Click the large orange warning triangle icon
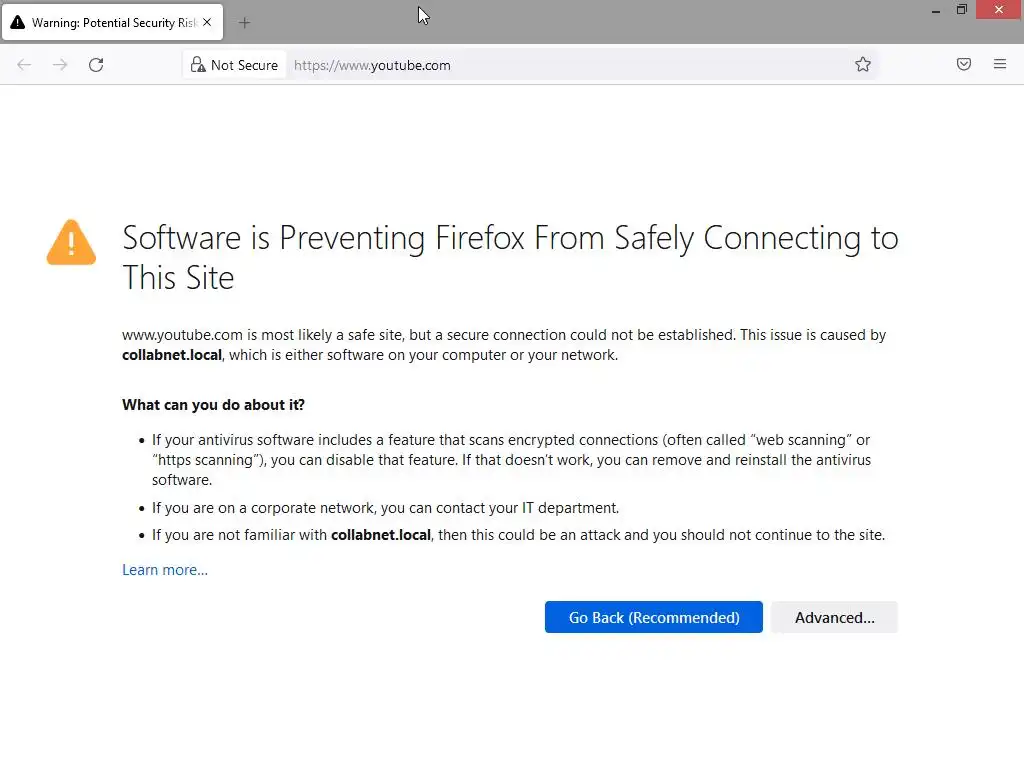 [x=71, y=243]
